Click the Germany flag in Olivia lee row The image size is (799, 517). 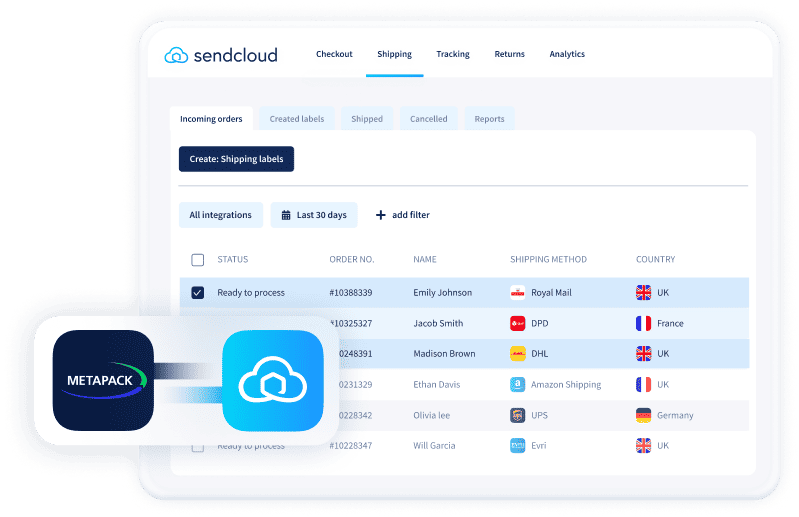pyautogui.click(x=644, y=415)
